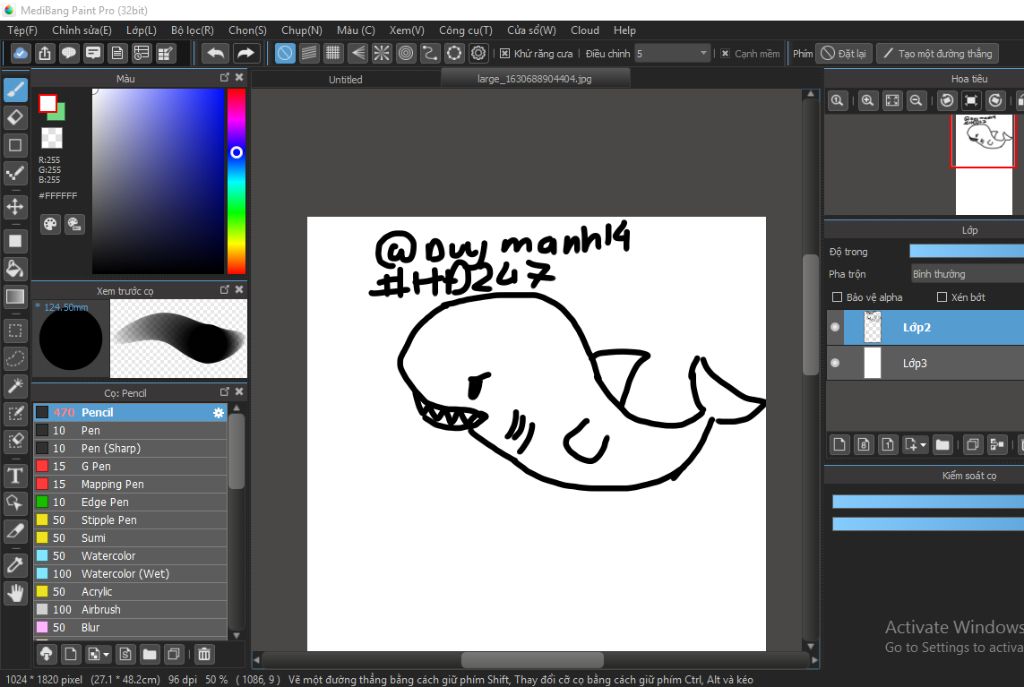The width and height of the screenshot is (1024, 687).
Task: Click the Undo arrow in toolbar
Action: [215, 53]
